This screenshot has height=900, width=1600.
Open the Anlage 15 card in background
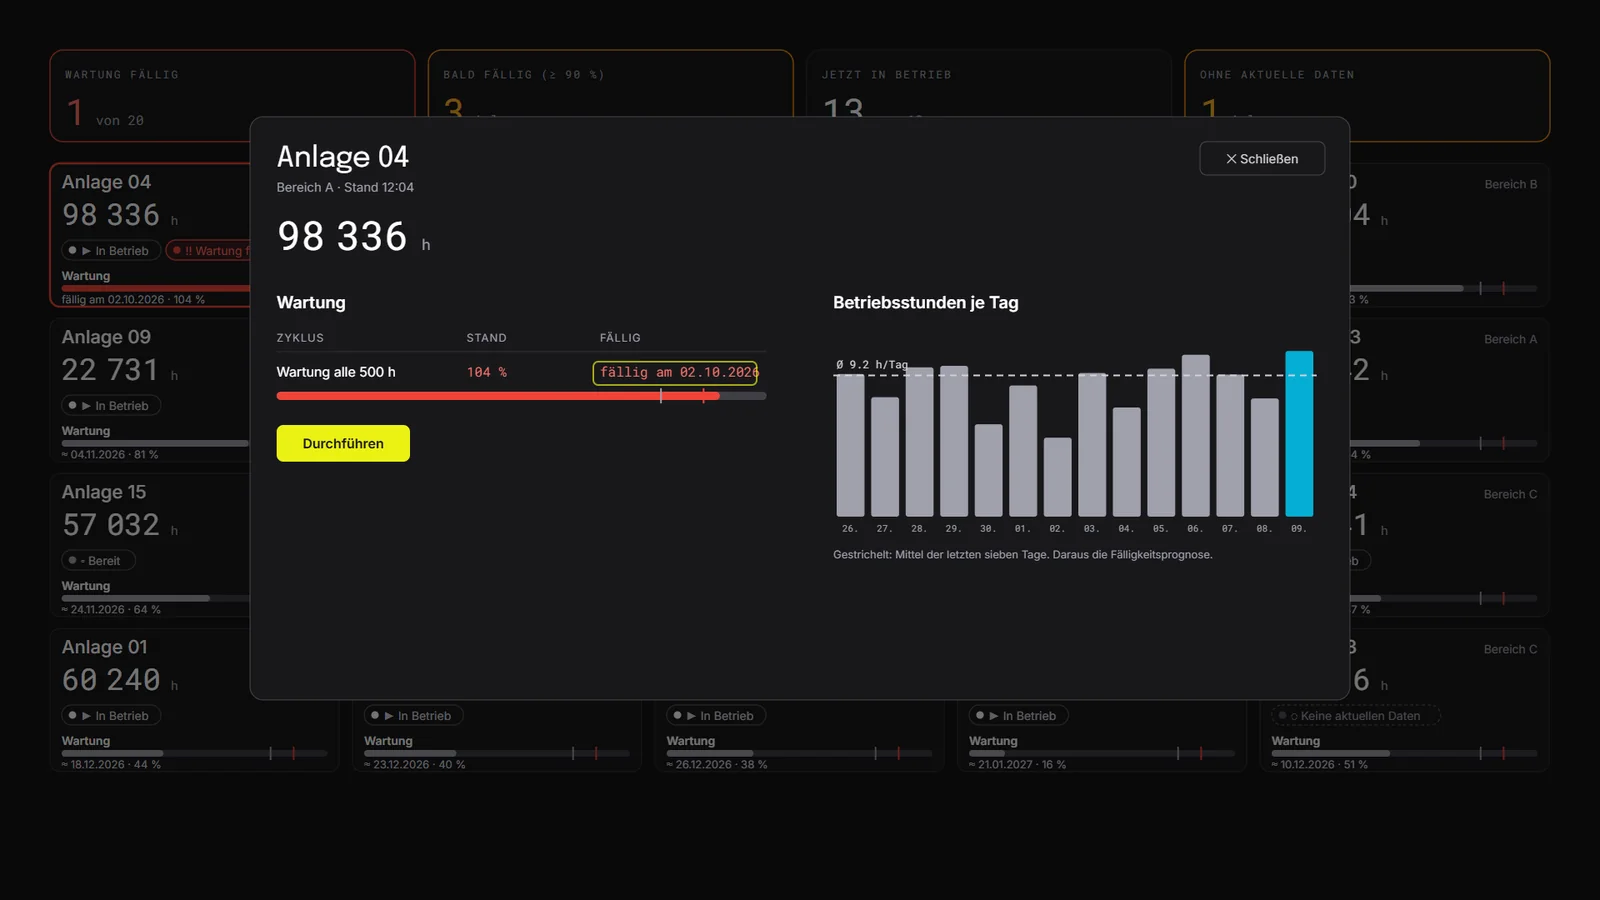pyautogui.click(x=150, y=545)
